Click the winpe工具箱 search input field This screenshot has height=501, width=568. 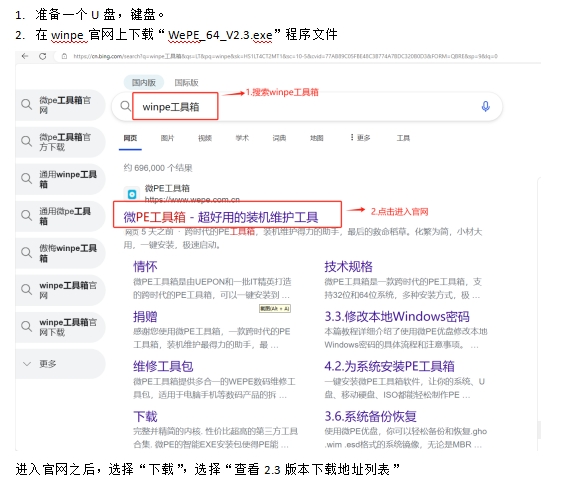tap(306, 107)
